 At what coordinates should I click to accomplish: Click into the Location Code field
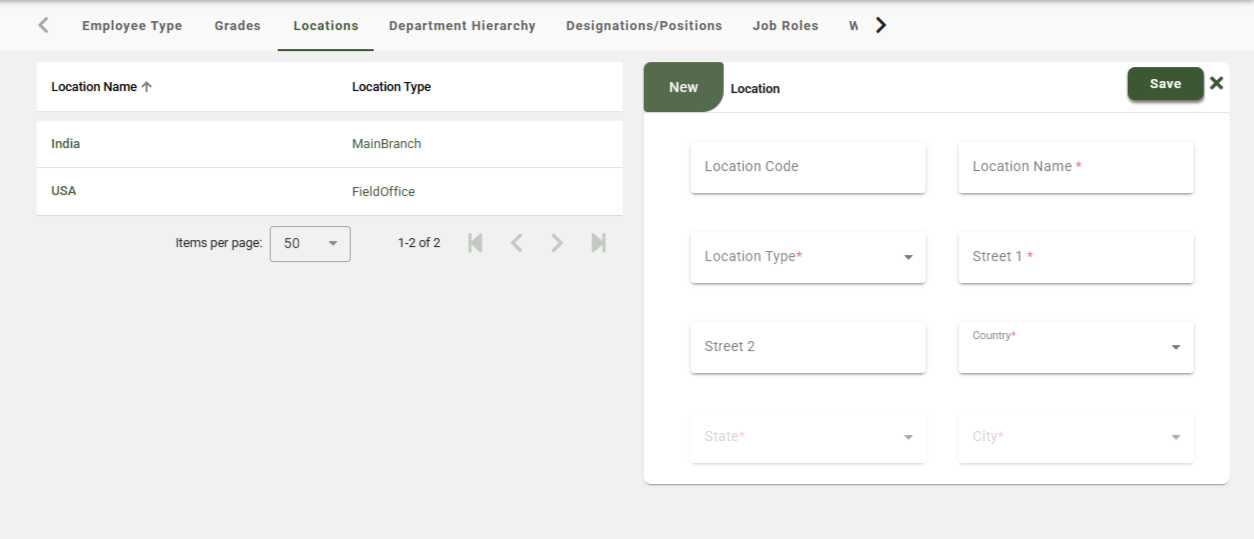[x=807, y=167]
